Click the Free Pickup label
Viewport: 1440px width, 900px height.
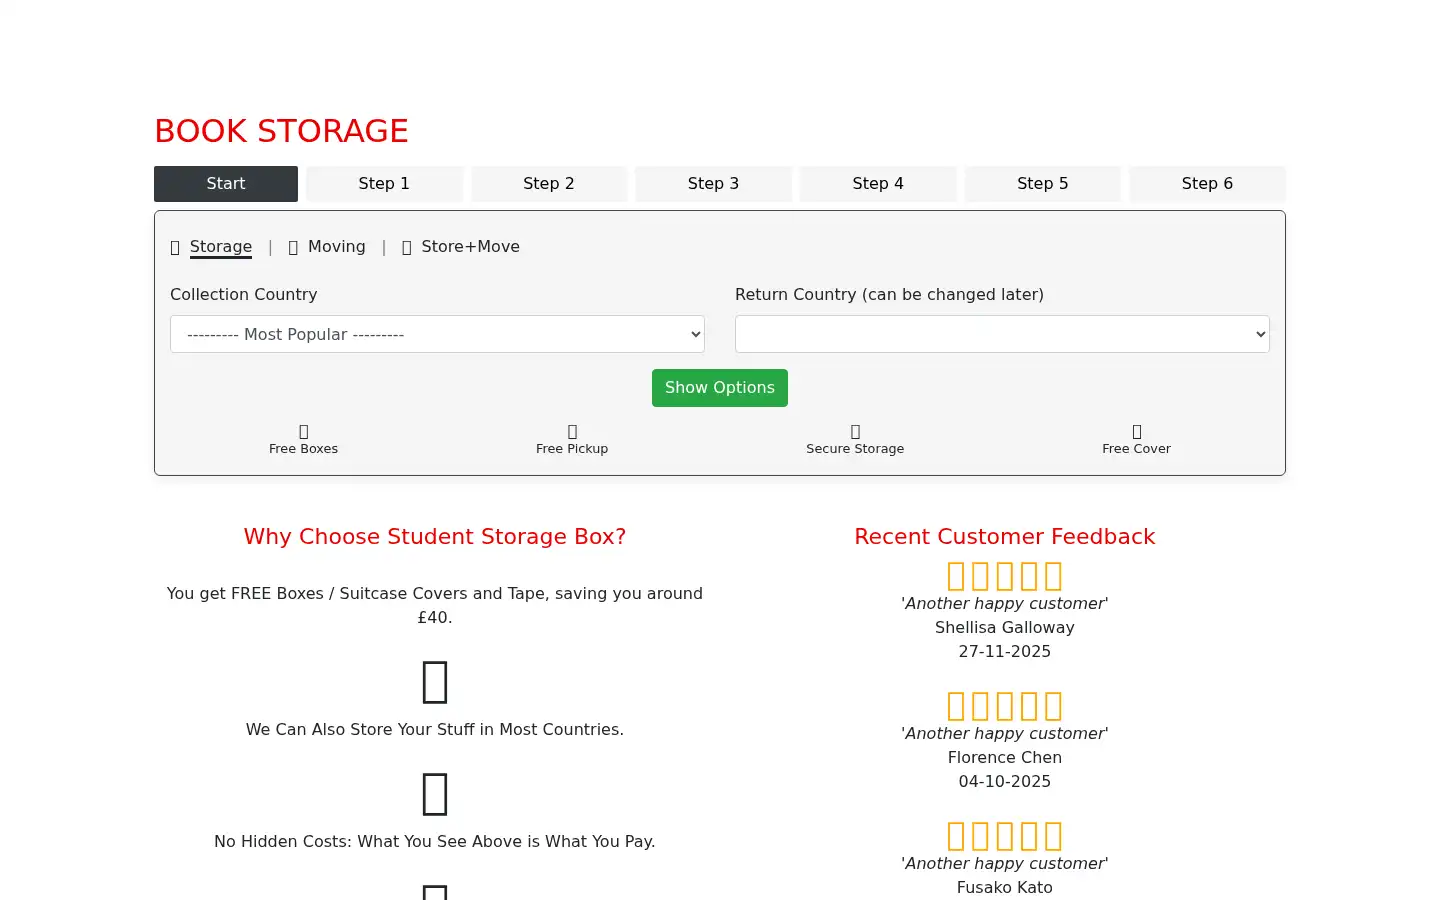point(572,449)
